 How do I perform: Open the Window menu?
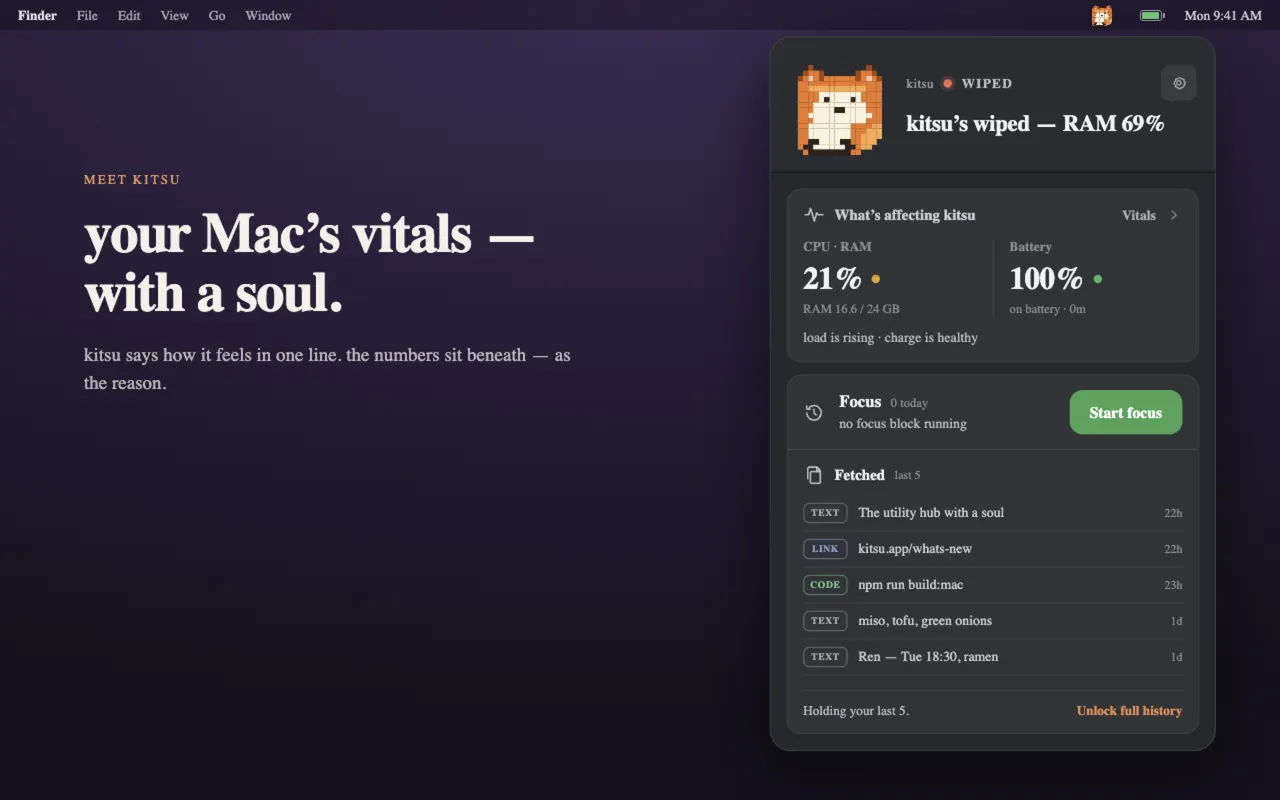pos(268,15)
